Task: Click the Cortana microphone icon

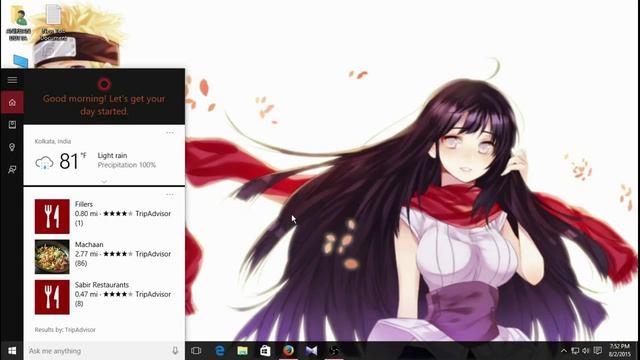Action: point(175,351)
